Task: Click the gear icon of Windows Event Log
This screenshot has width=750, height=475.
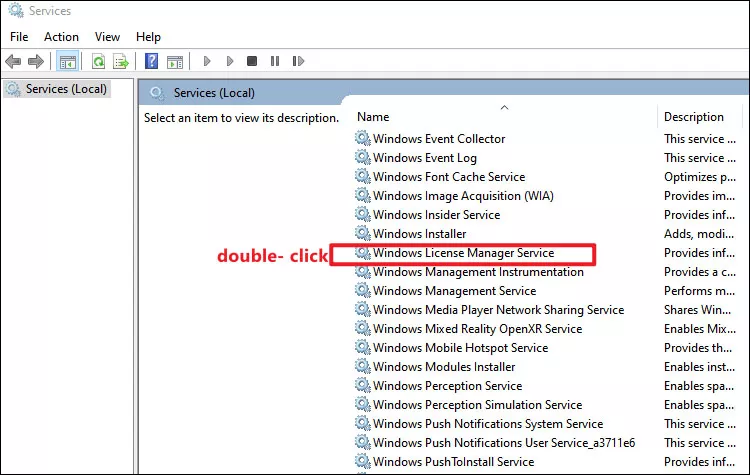Action: [363, 158]
